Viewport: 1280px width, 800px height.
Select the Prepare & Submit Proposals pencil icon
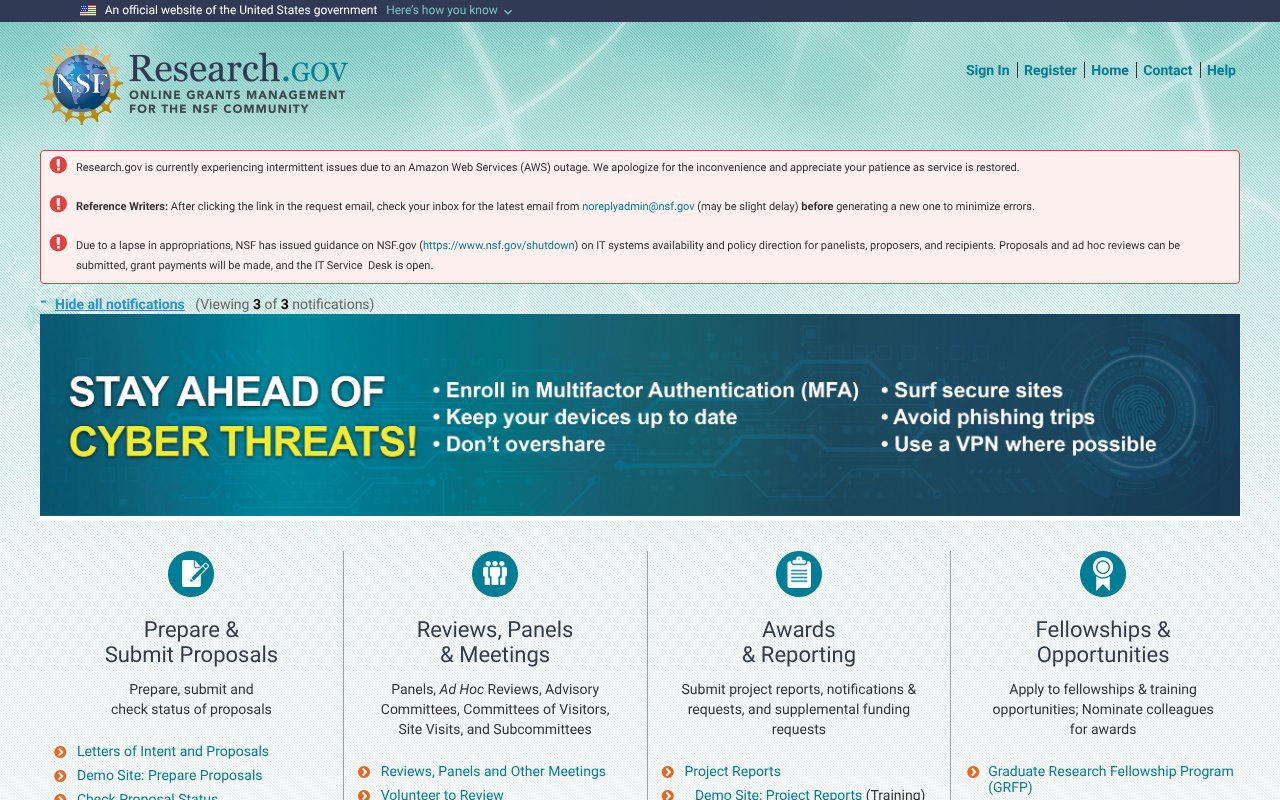click(190, 573)
